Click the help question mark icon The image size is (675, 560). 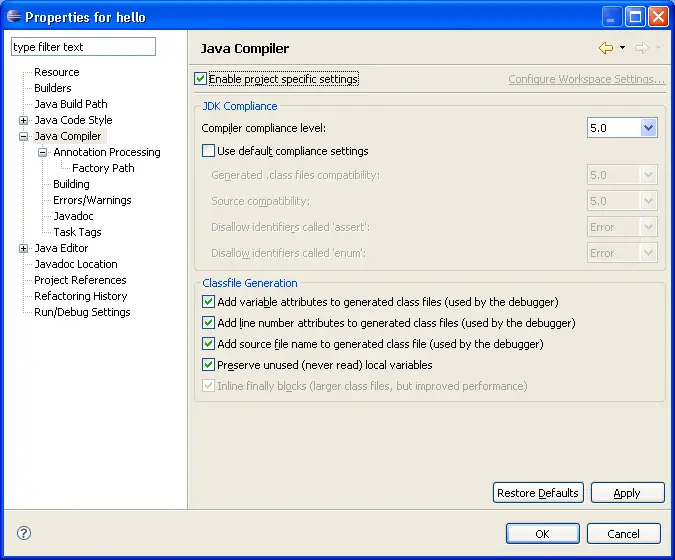pyautogui.click(x=24, y=533)
